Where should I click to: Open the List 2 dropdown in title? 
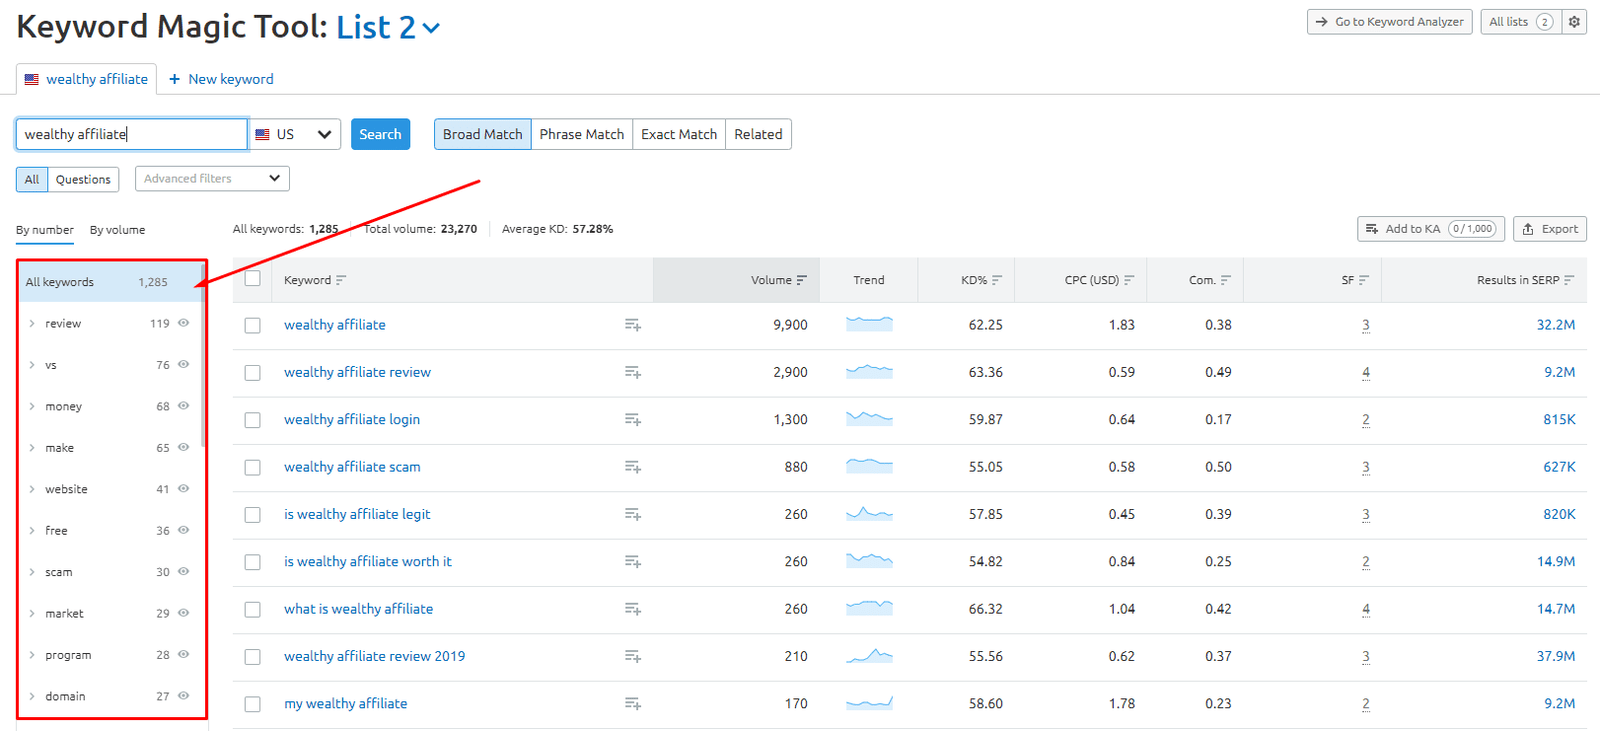(388, 27)
